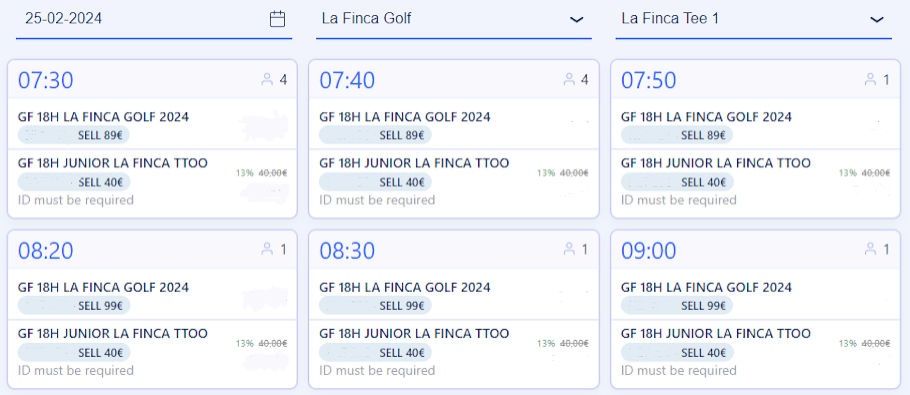Click SELL 40€ junior rate at 08:20
Image resolution: width=910 pixels, height=395 pixels.
[x=74, y=353]
